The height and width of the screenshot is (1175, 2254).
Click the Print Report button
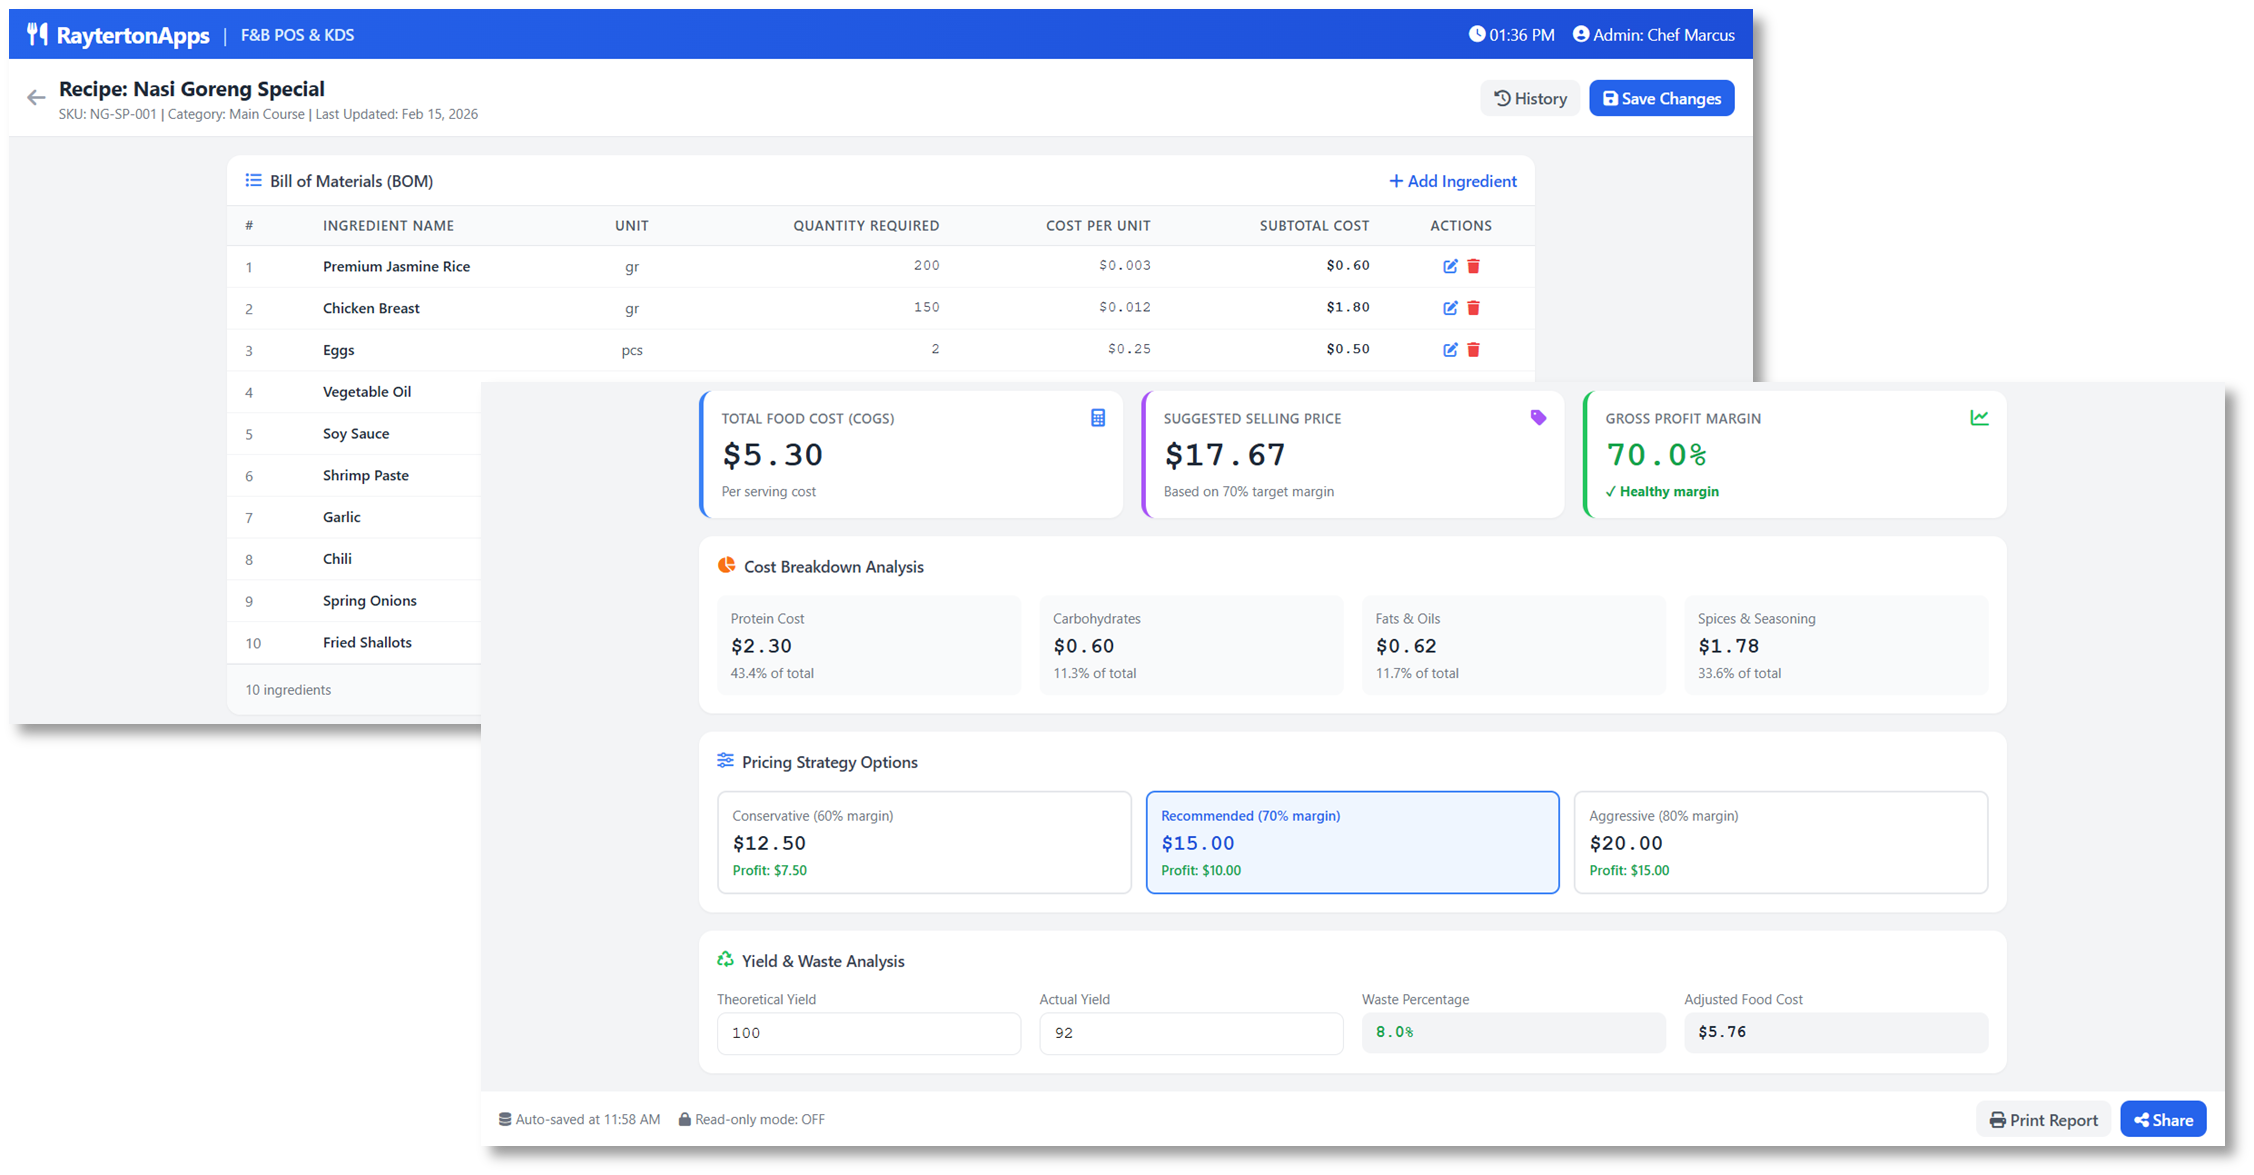(2043, 1120)
